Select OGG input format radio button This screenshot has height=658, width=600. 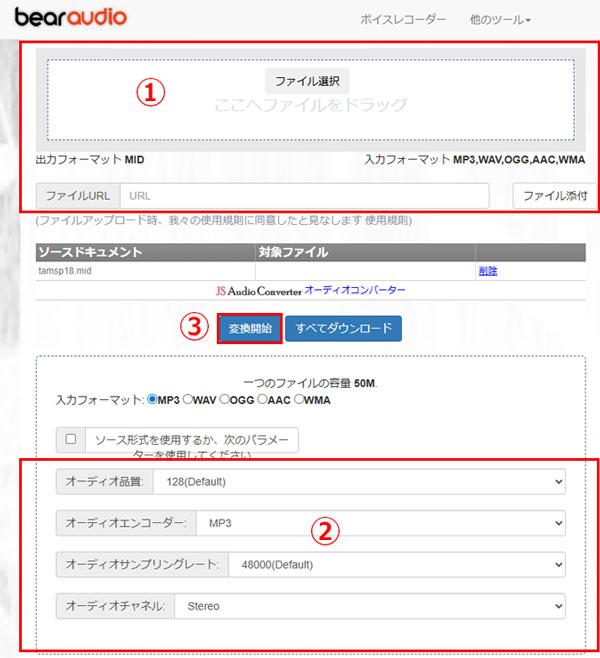point(224,400)
